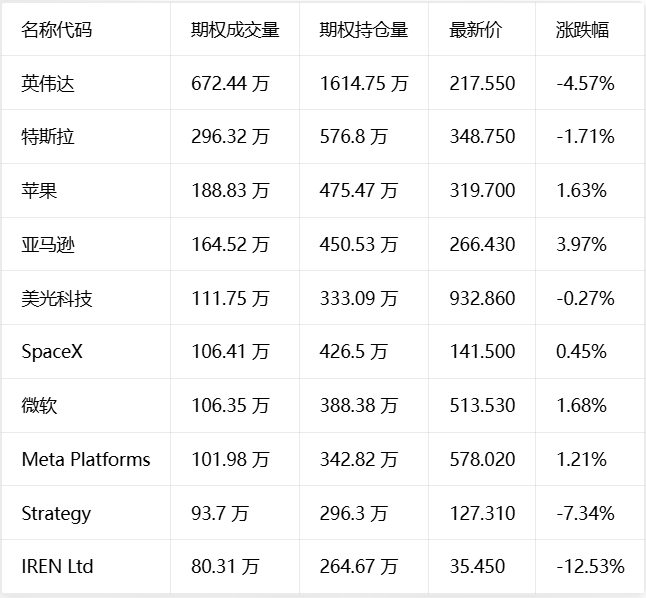
Task: Click the Strategy stock name
Action: click(x=56, y=514)
